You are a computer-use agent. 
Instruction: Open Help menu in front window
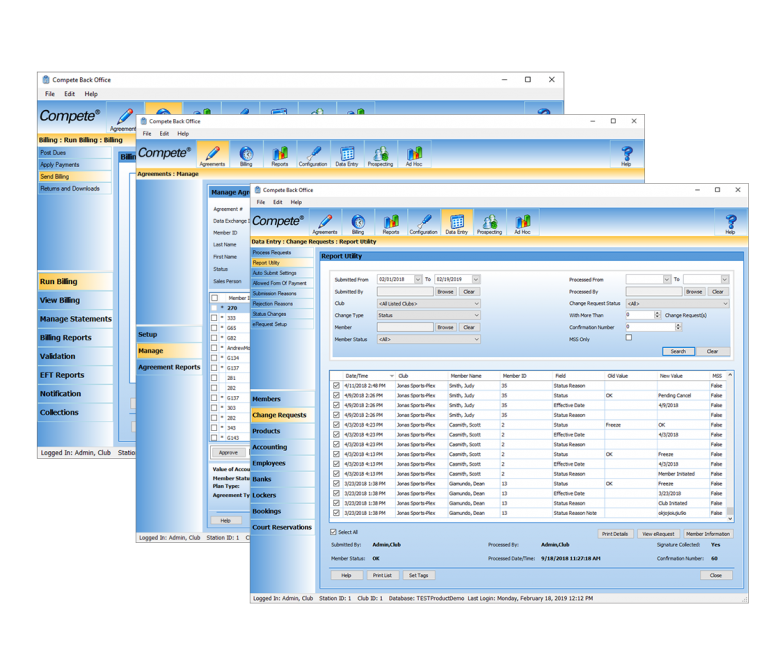[296, 202]
